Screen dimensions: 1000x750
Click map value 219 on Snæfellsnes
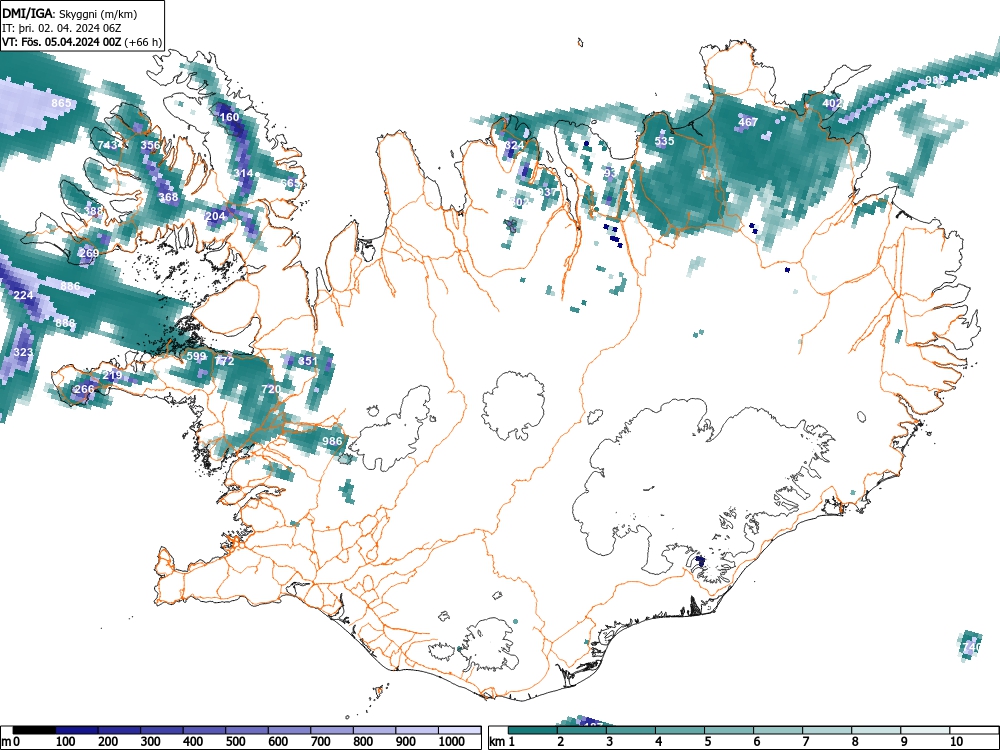[112, 375]
